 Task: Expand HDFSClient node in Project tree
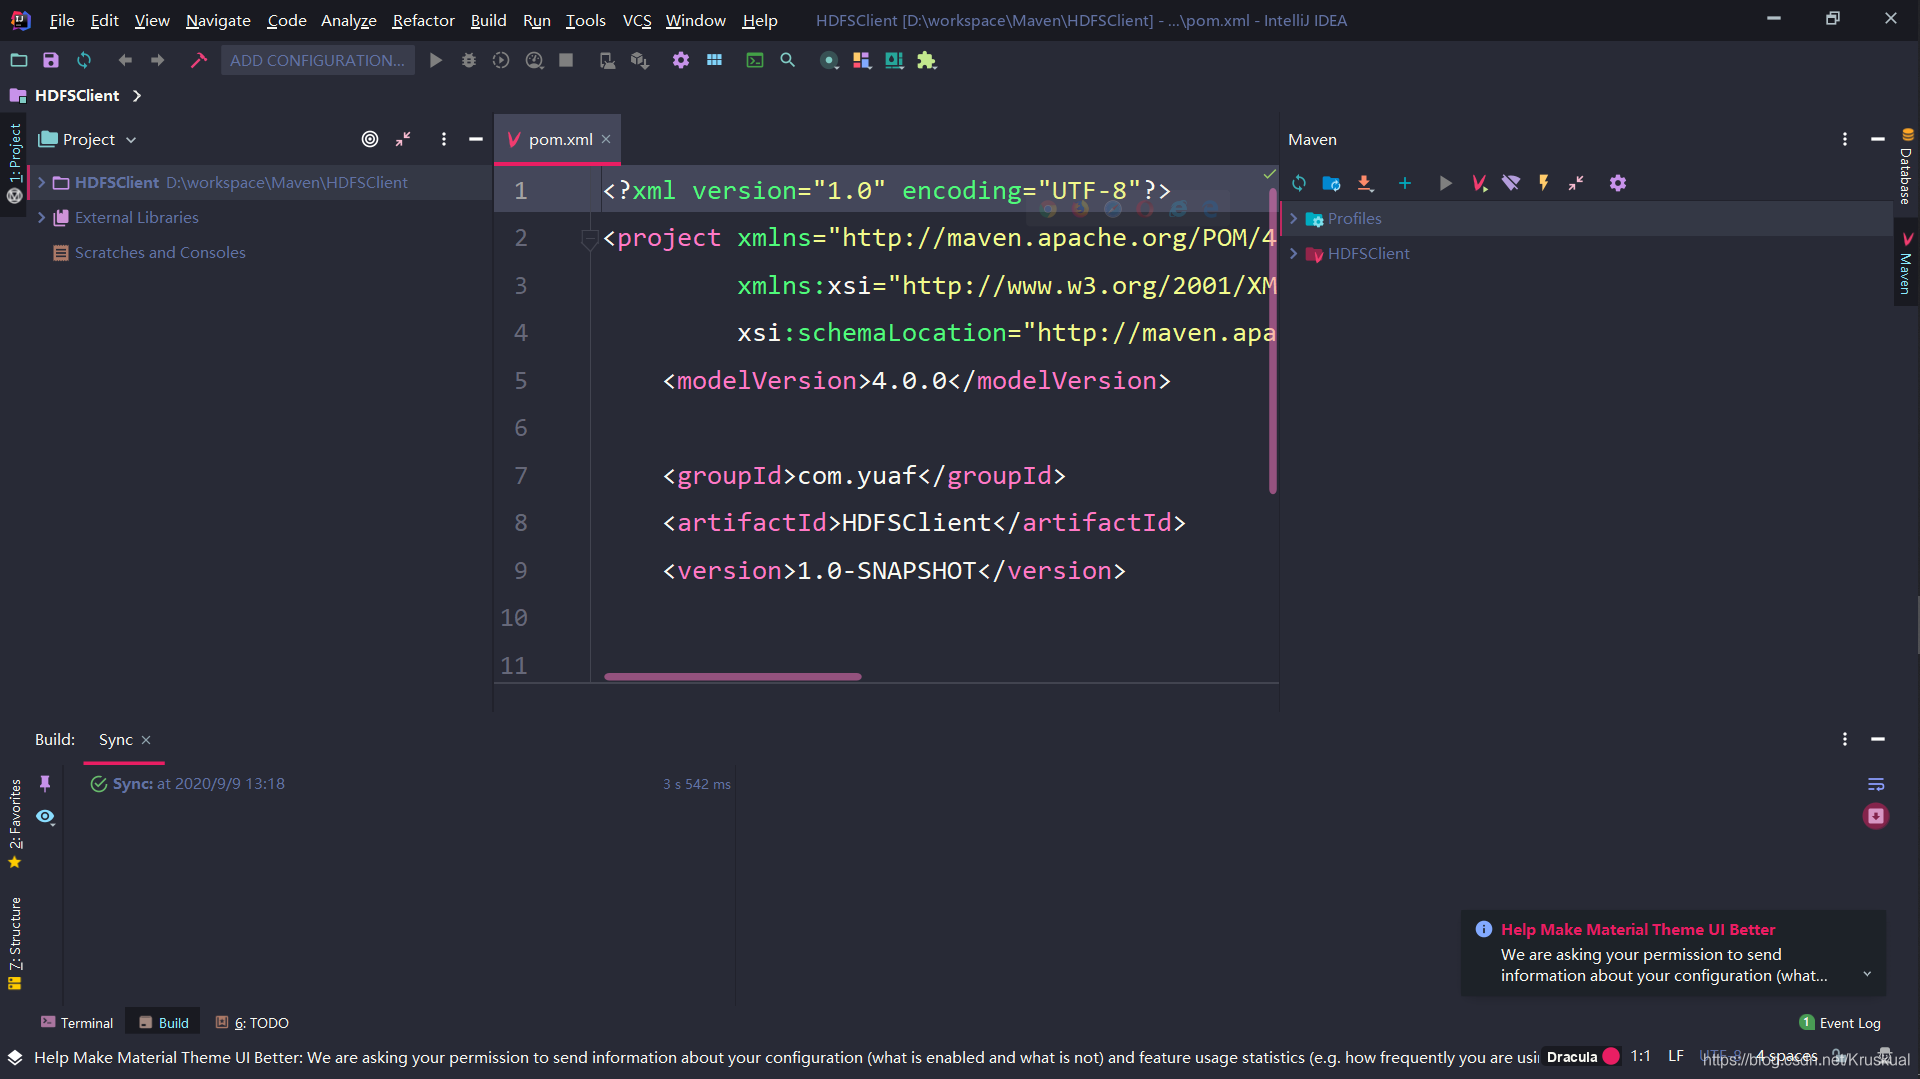coord(41,182)
